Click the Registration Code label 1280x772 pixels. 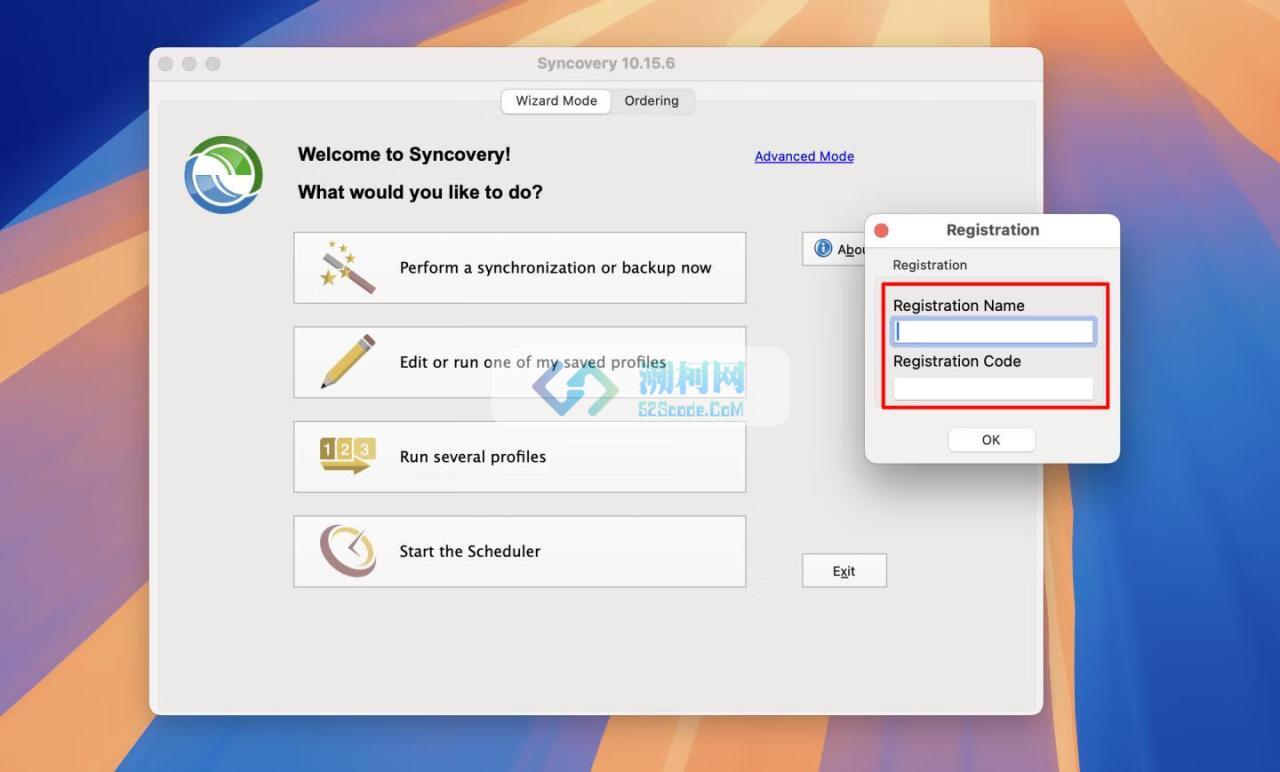pyautogui.click(x=957, y=361)
